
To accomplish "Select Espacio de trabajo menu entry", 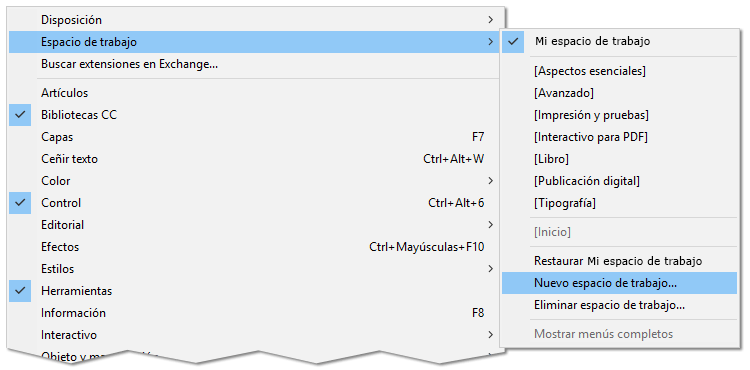I will 255,42.
